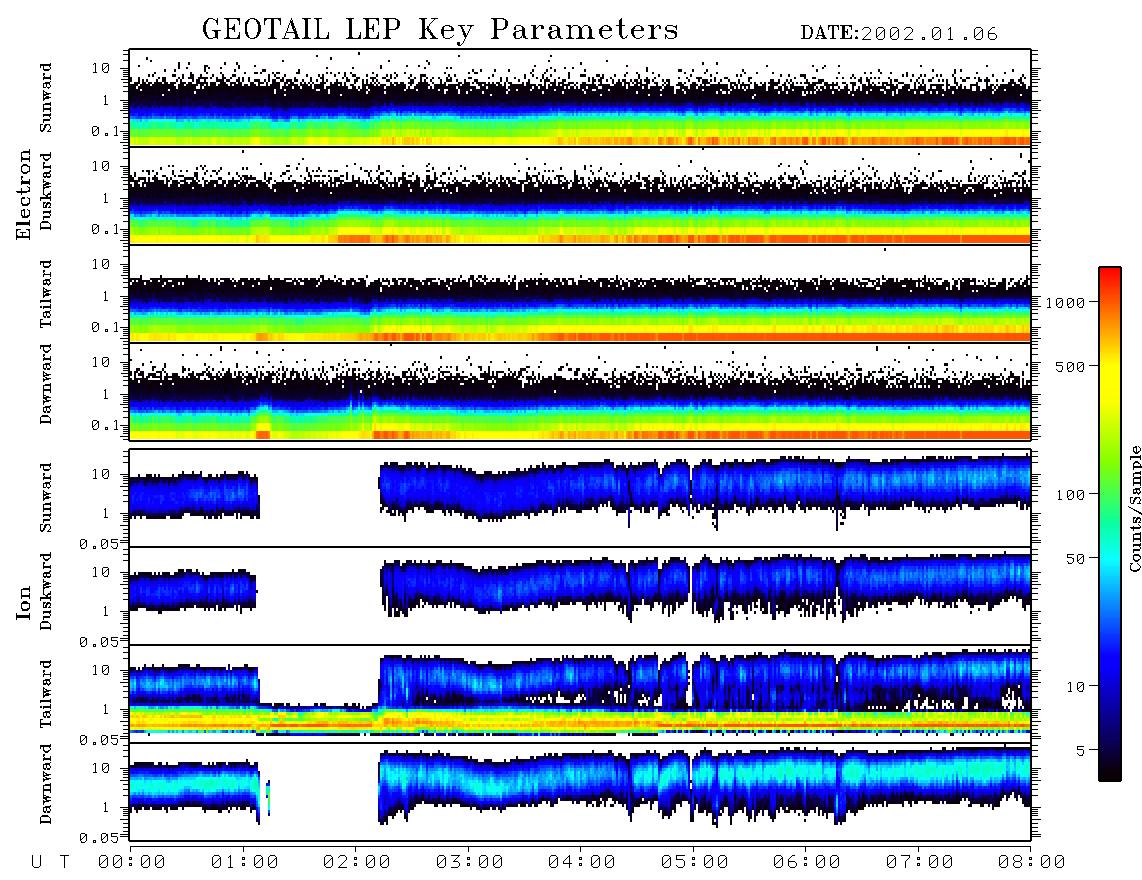Image resolution: width=1142 pixels, height=880 pixels.
Task: Select the "07:00" time tick label
Action: point(920,862)
